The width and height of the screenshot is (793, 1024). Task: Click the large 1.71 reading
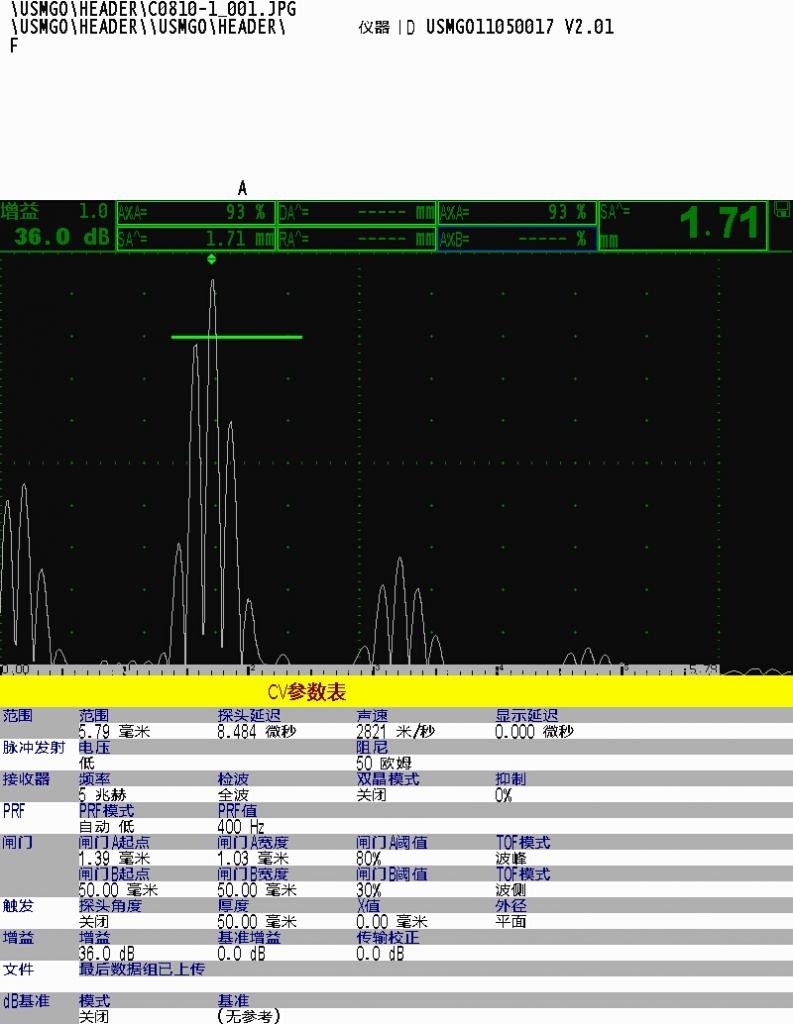pyautogui.click(x=719, y=223)
